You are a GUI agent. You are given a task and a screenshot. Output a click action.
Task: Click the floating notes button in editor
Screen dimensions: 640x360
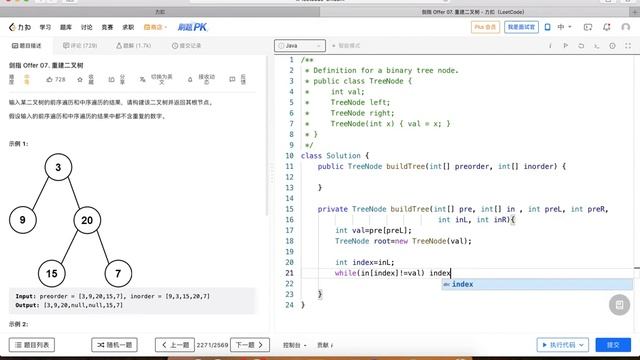click(619, 305)
